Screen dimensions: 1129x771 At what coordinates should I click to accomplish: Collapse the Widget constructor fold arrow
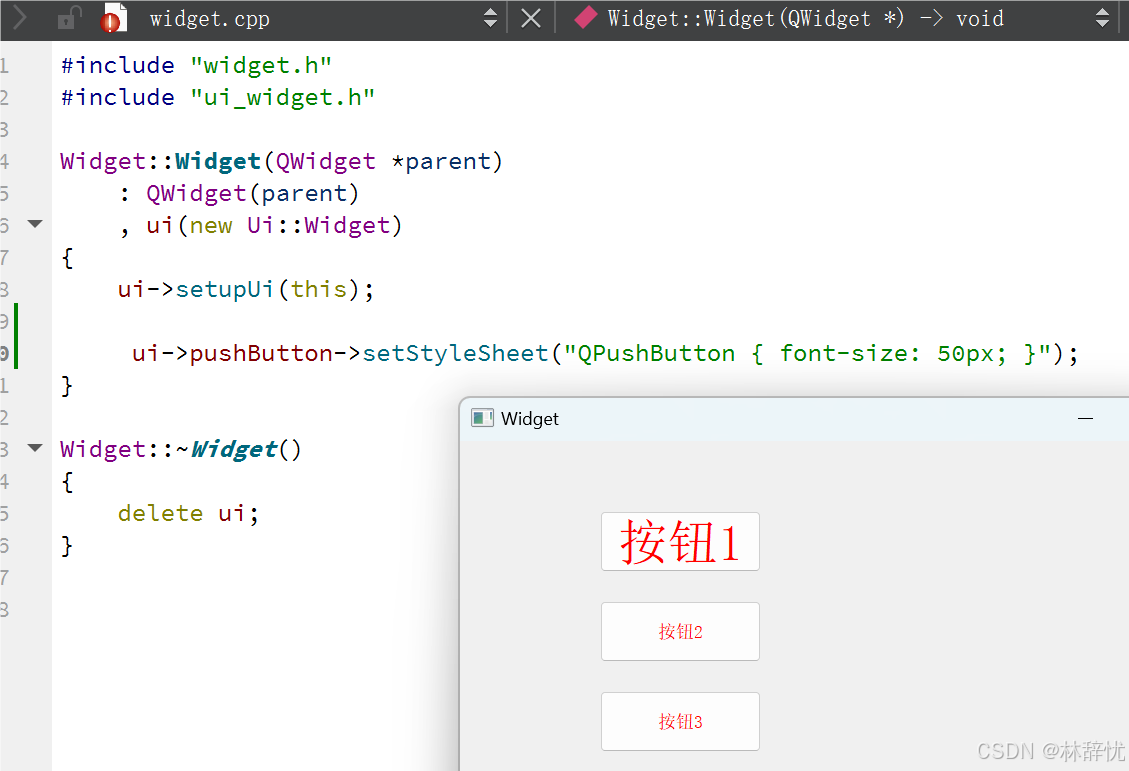pyautogui.click(x=35, y=224)
